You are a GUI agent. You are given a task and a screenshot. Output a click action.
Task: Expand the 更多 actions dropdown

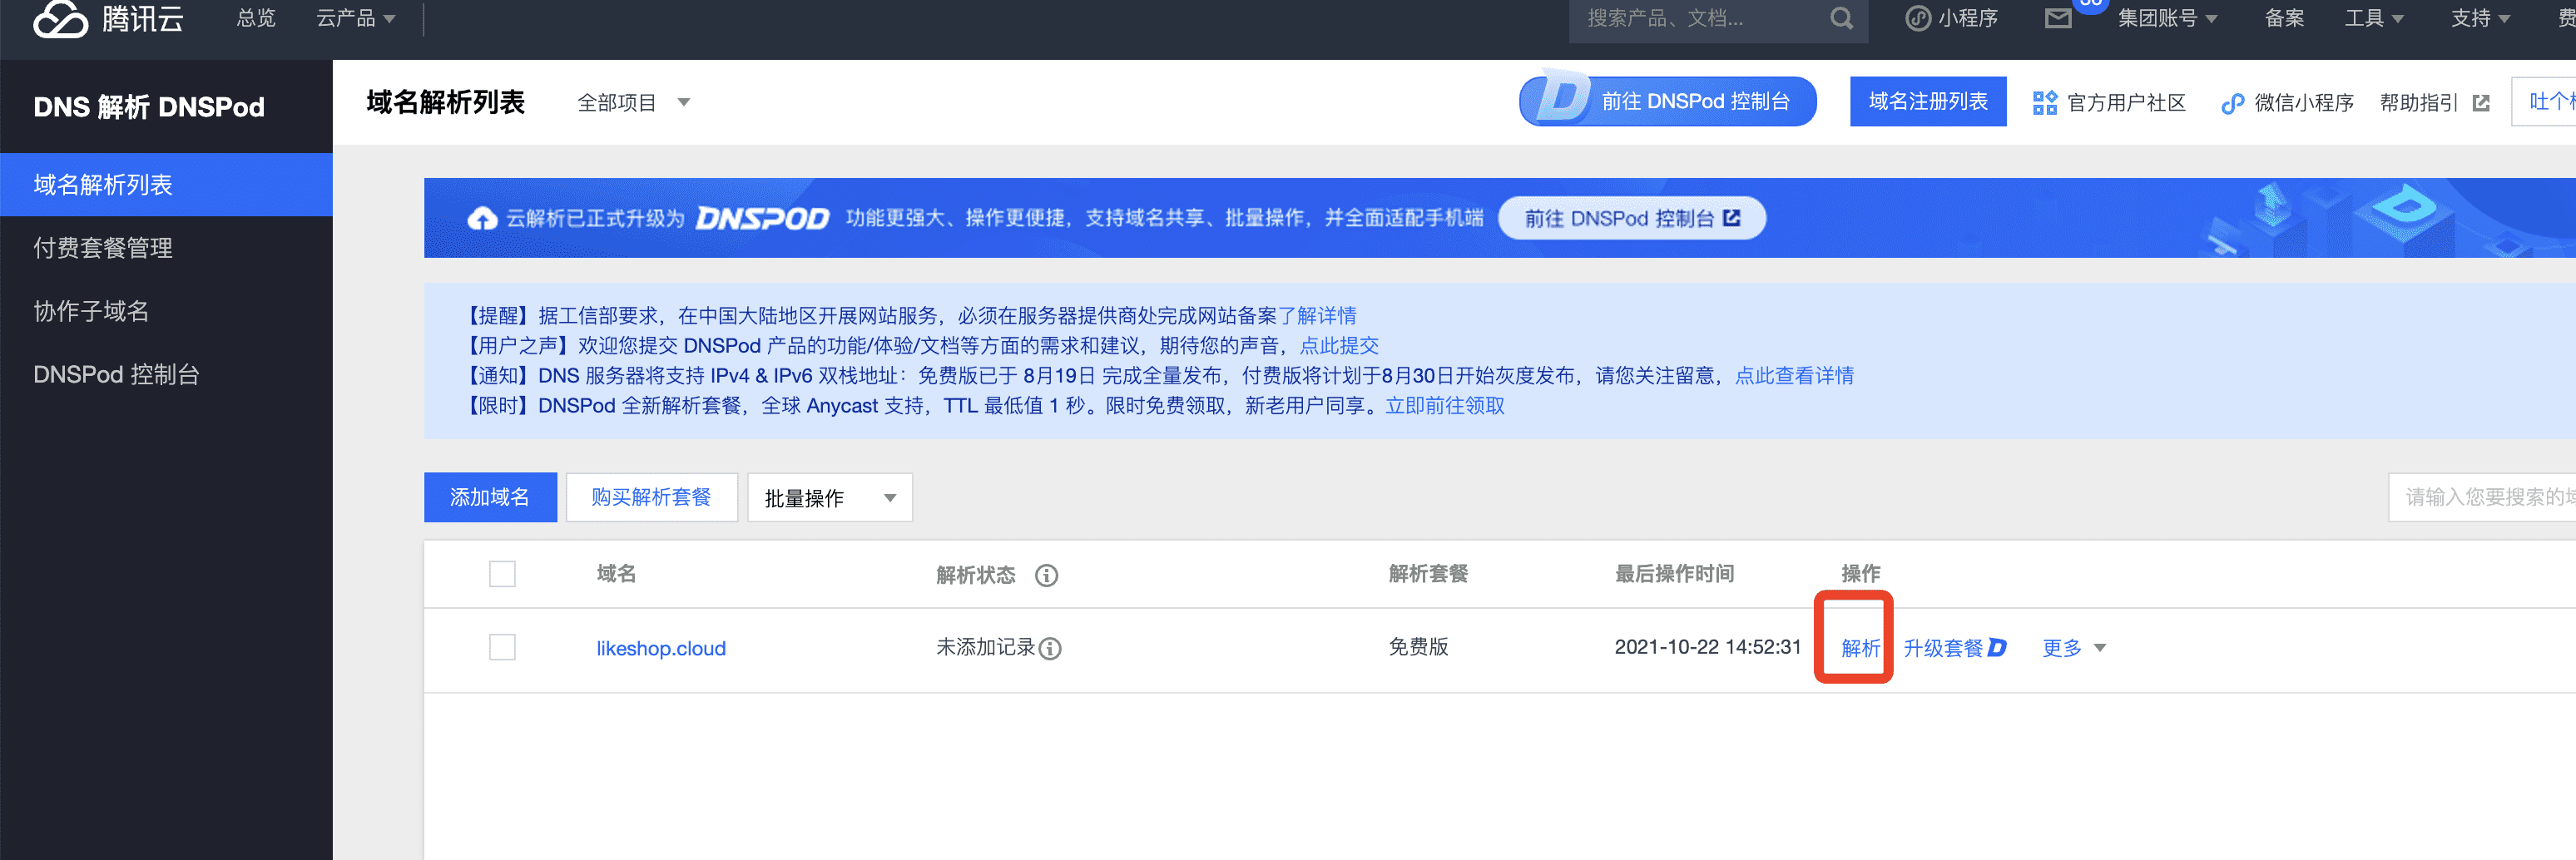(x=2073, y=648)
